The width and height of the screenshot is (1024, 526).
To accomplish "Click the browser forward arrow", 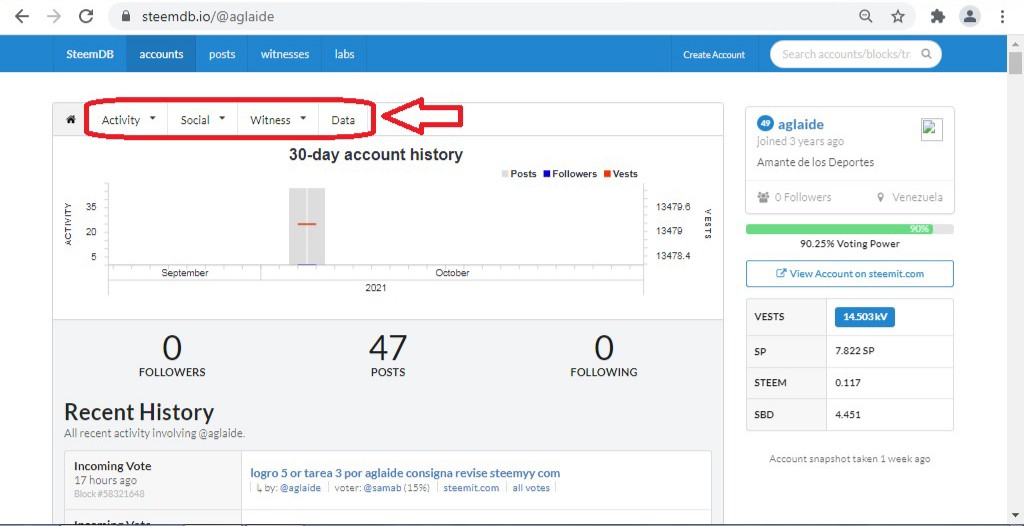I will [x=54, y=17].
